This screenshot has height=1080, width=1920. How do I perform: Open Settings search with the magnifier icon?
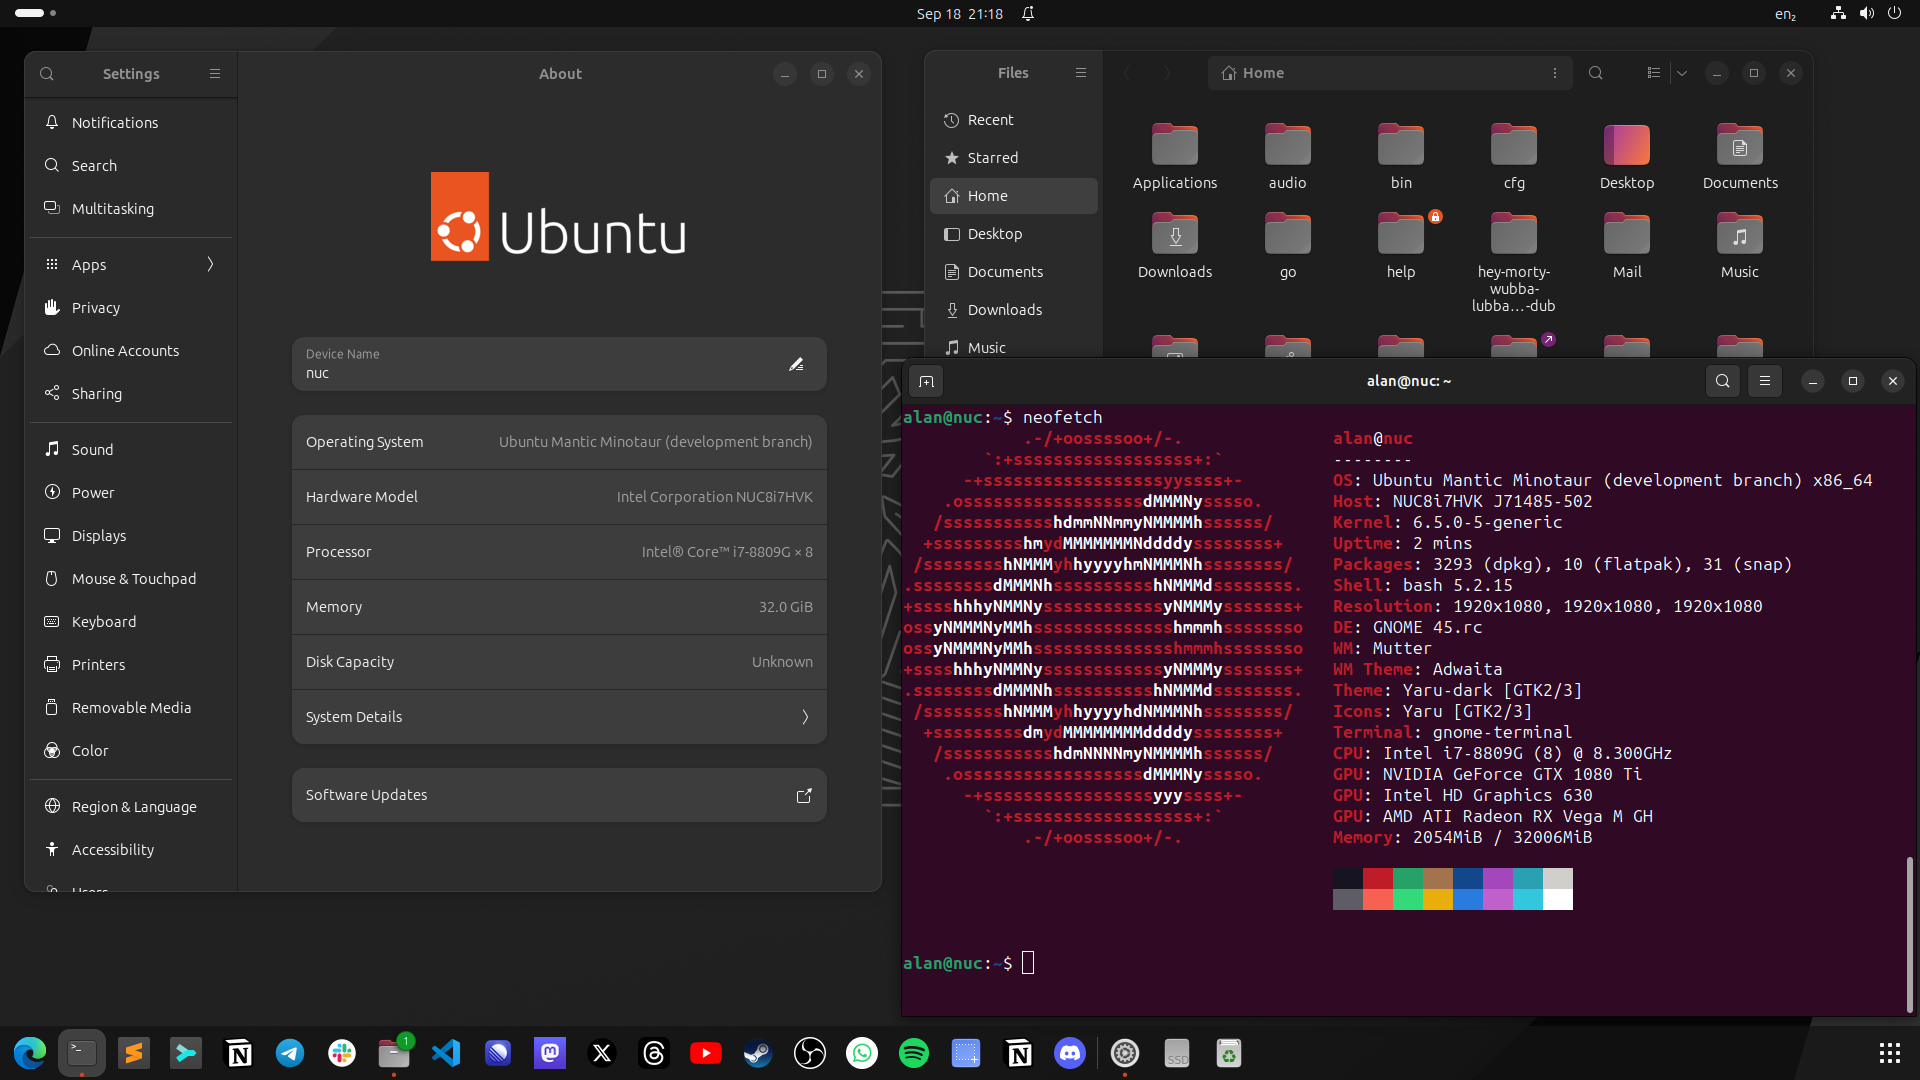coord(47,74)
